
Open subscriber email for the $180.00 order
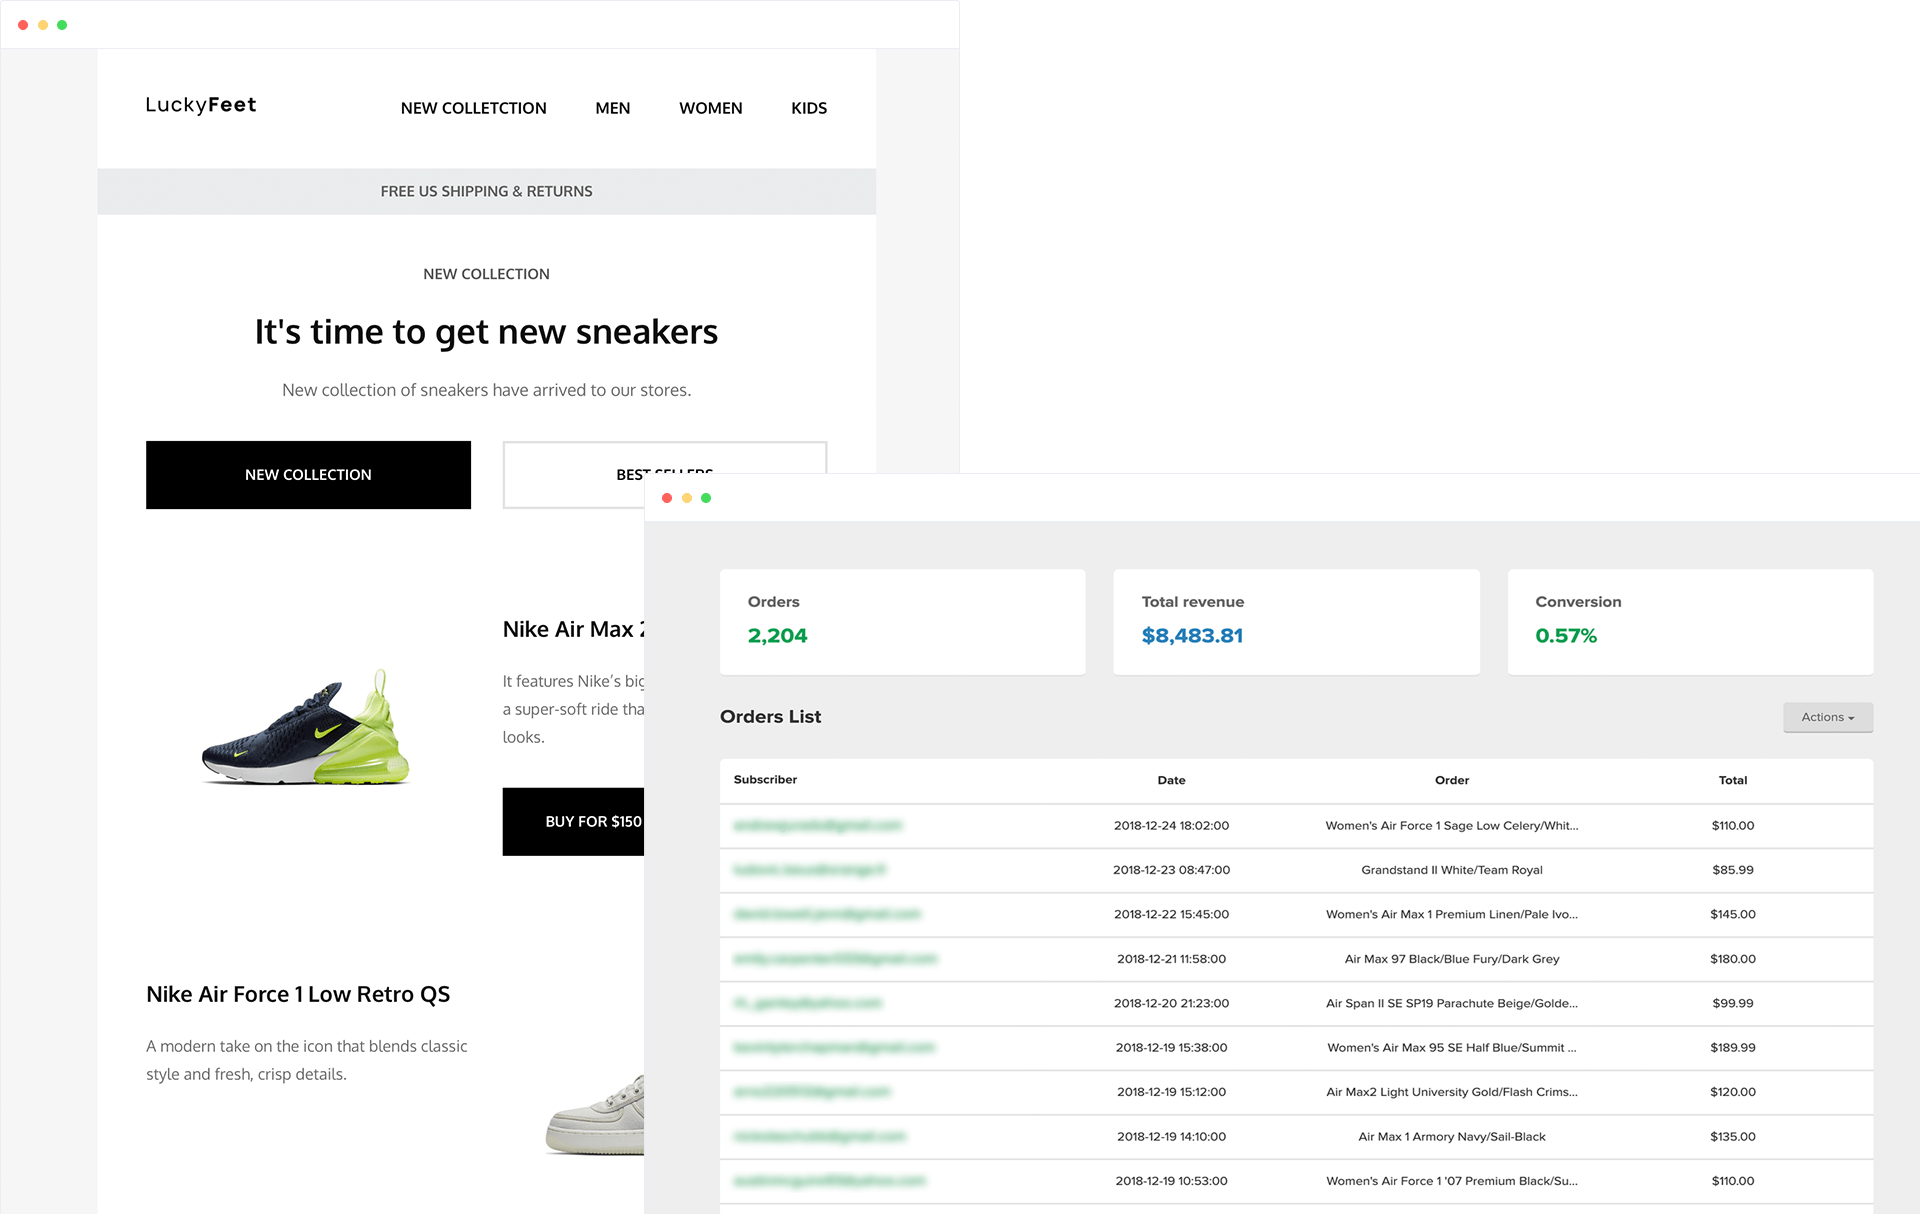(835, 959)
